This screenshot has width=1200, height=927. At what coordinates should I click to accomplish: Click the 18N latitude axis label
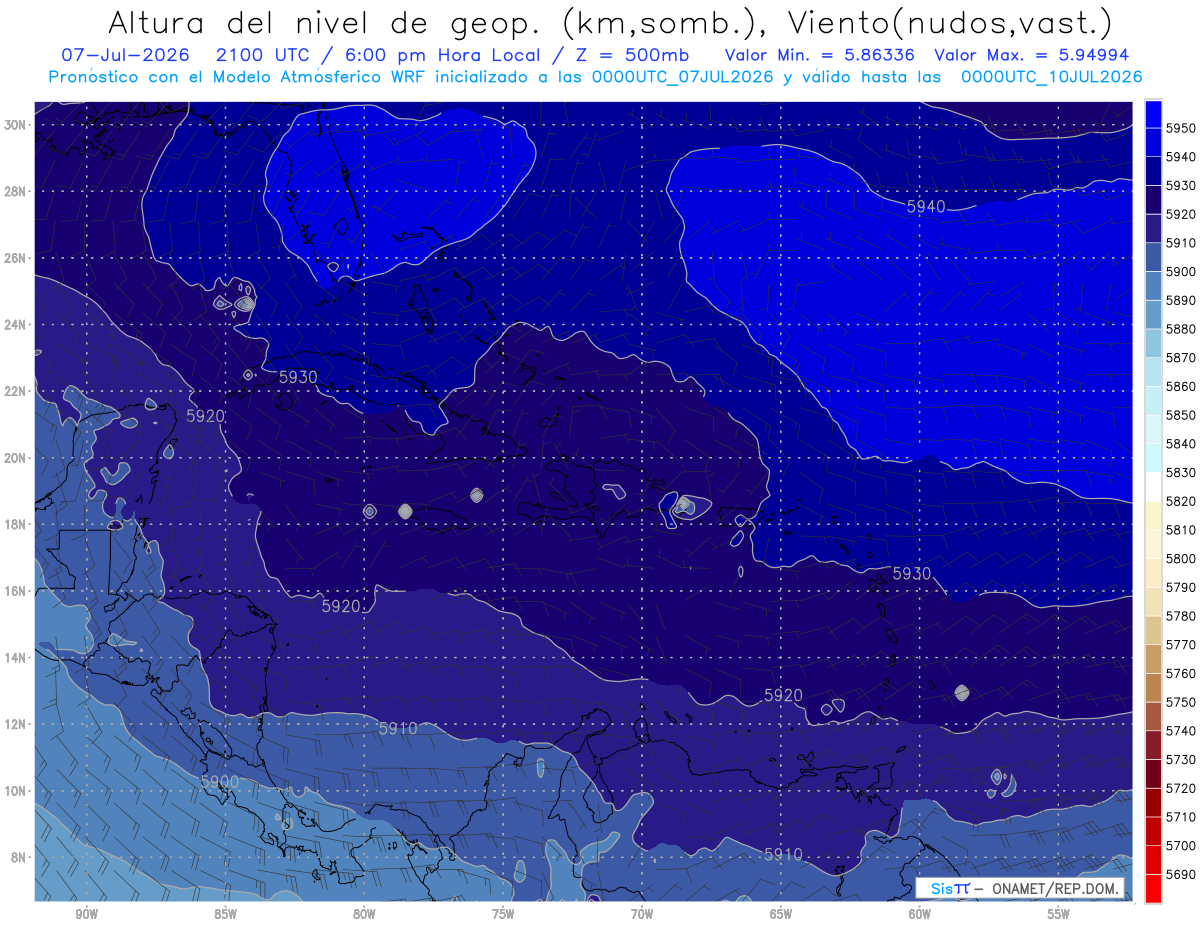[x=15, y=525]
